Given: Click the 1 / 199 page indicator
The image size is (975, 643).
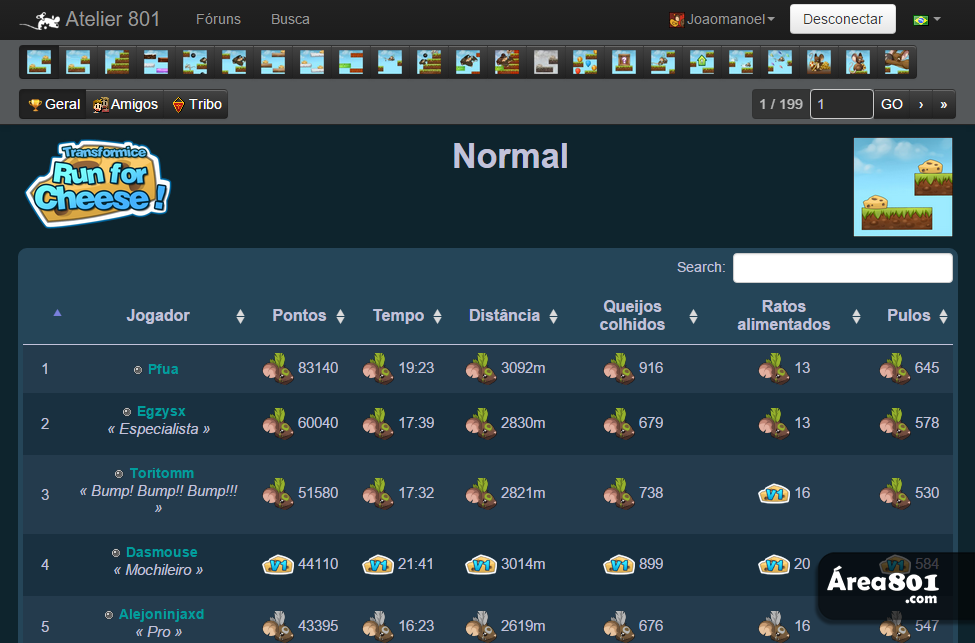Looking at the screenshot, I should [x=781, y=104].
